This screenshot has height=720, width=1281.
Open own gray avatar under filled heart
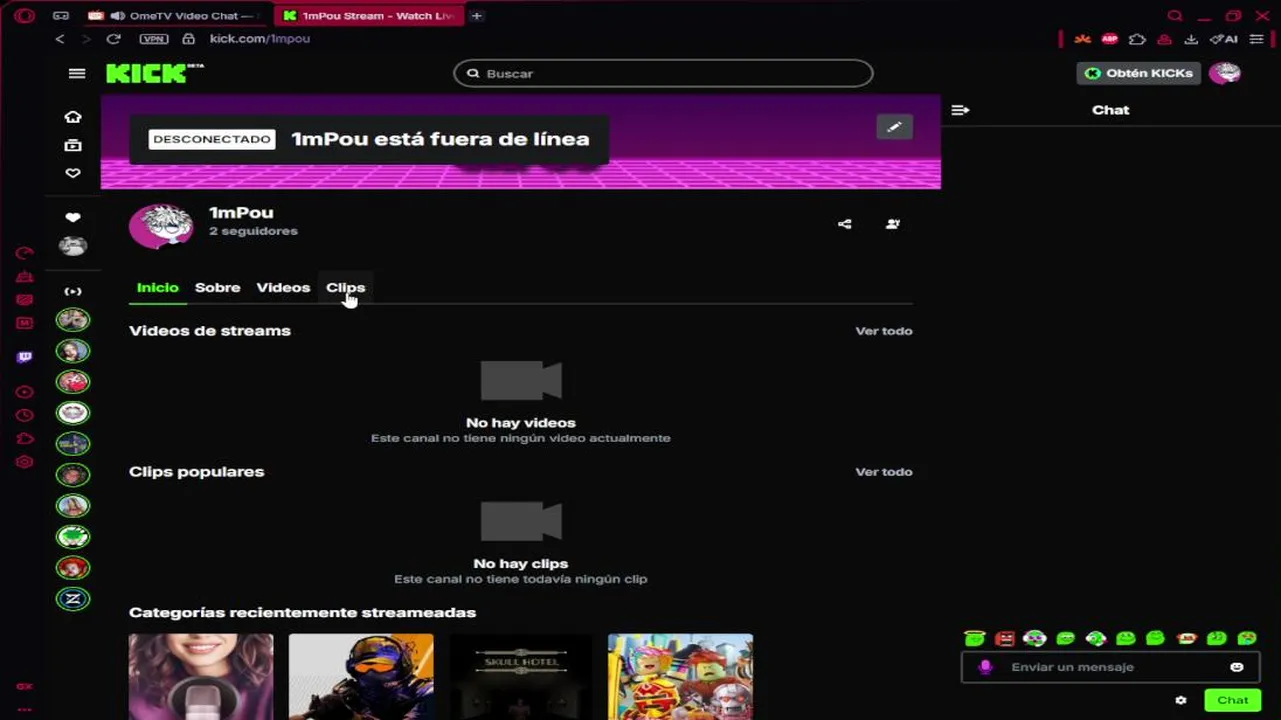click(73, 245)
